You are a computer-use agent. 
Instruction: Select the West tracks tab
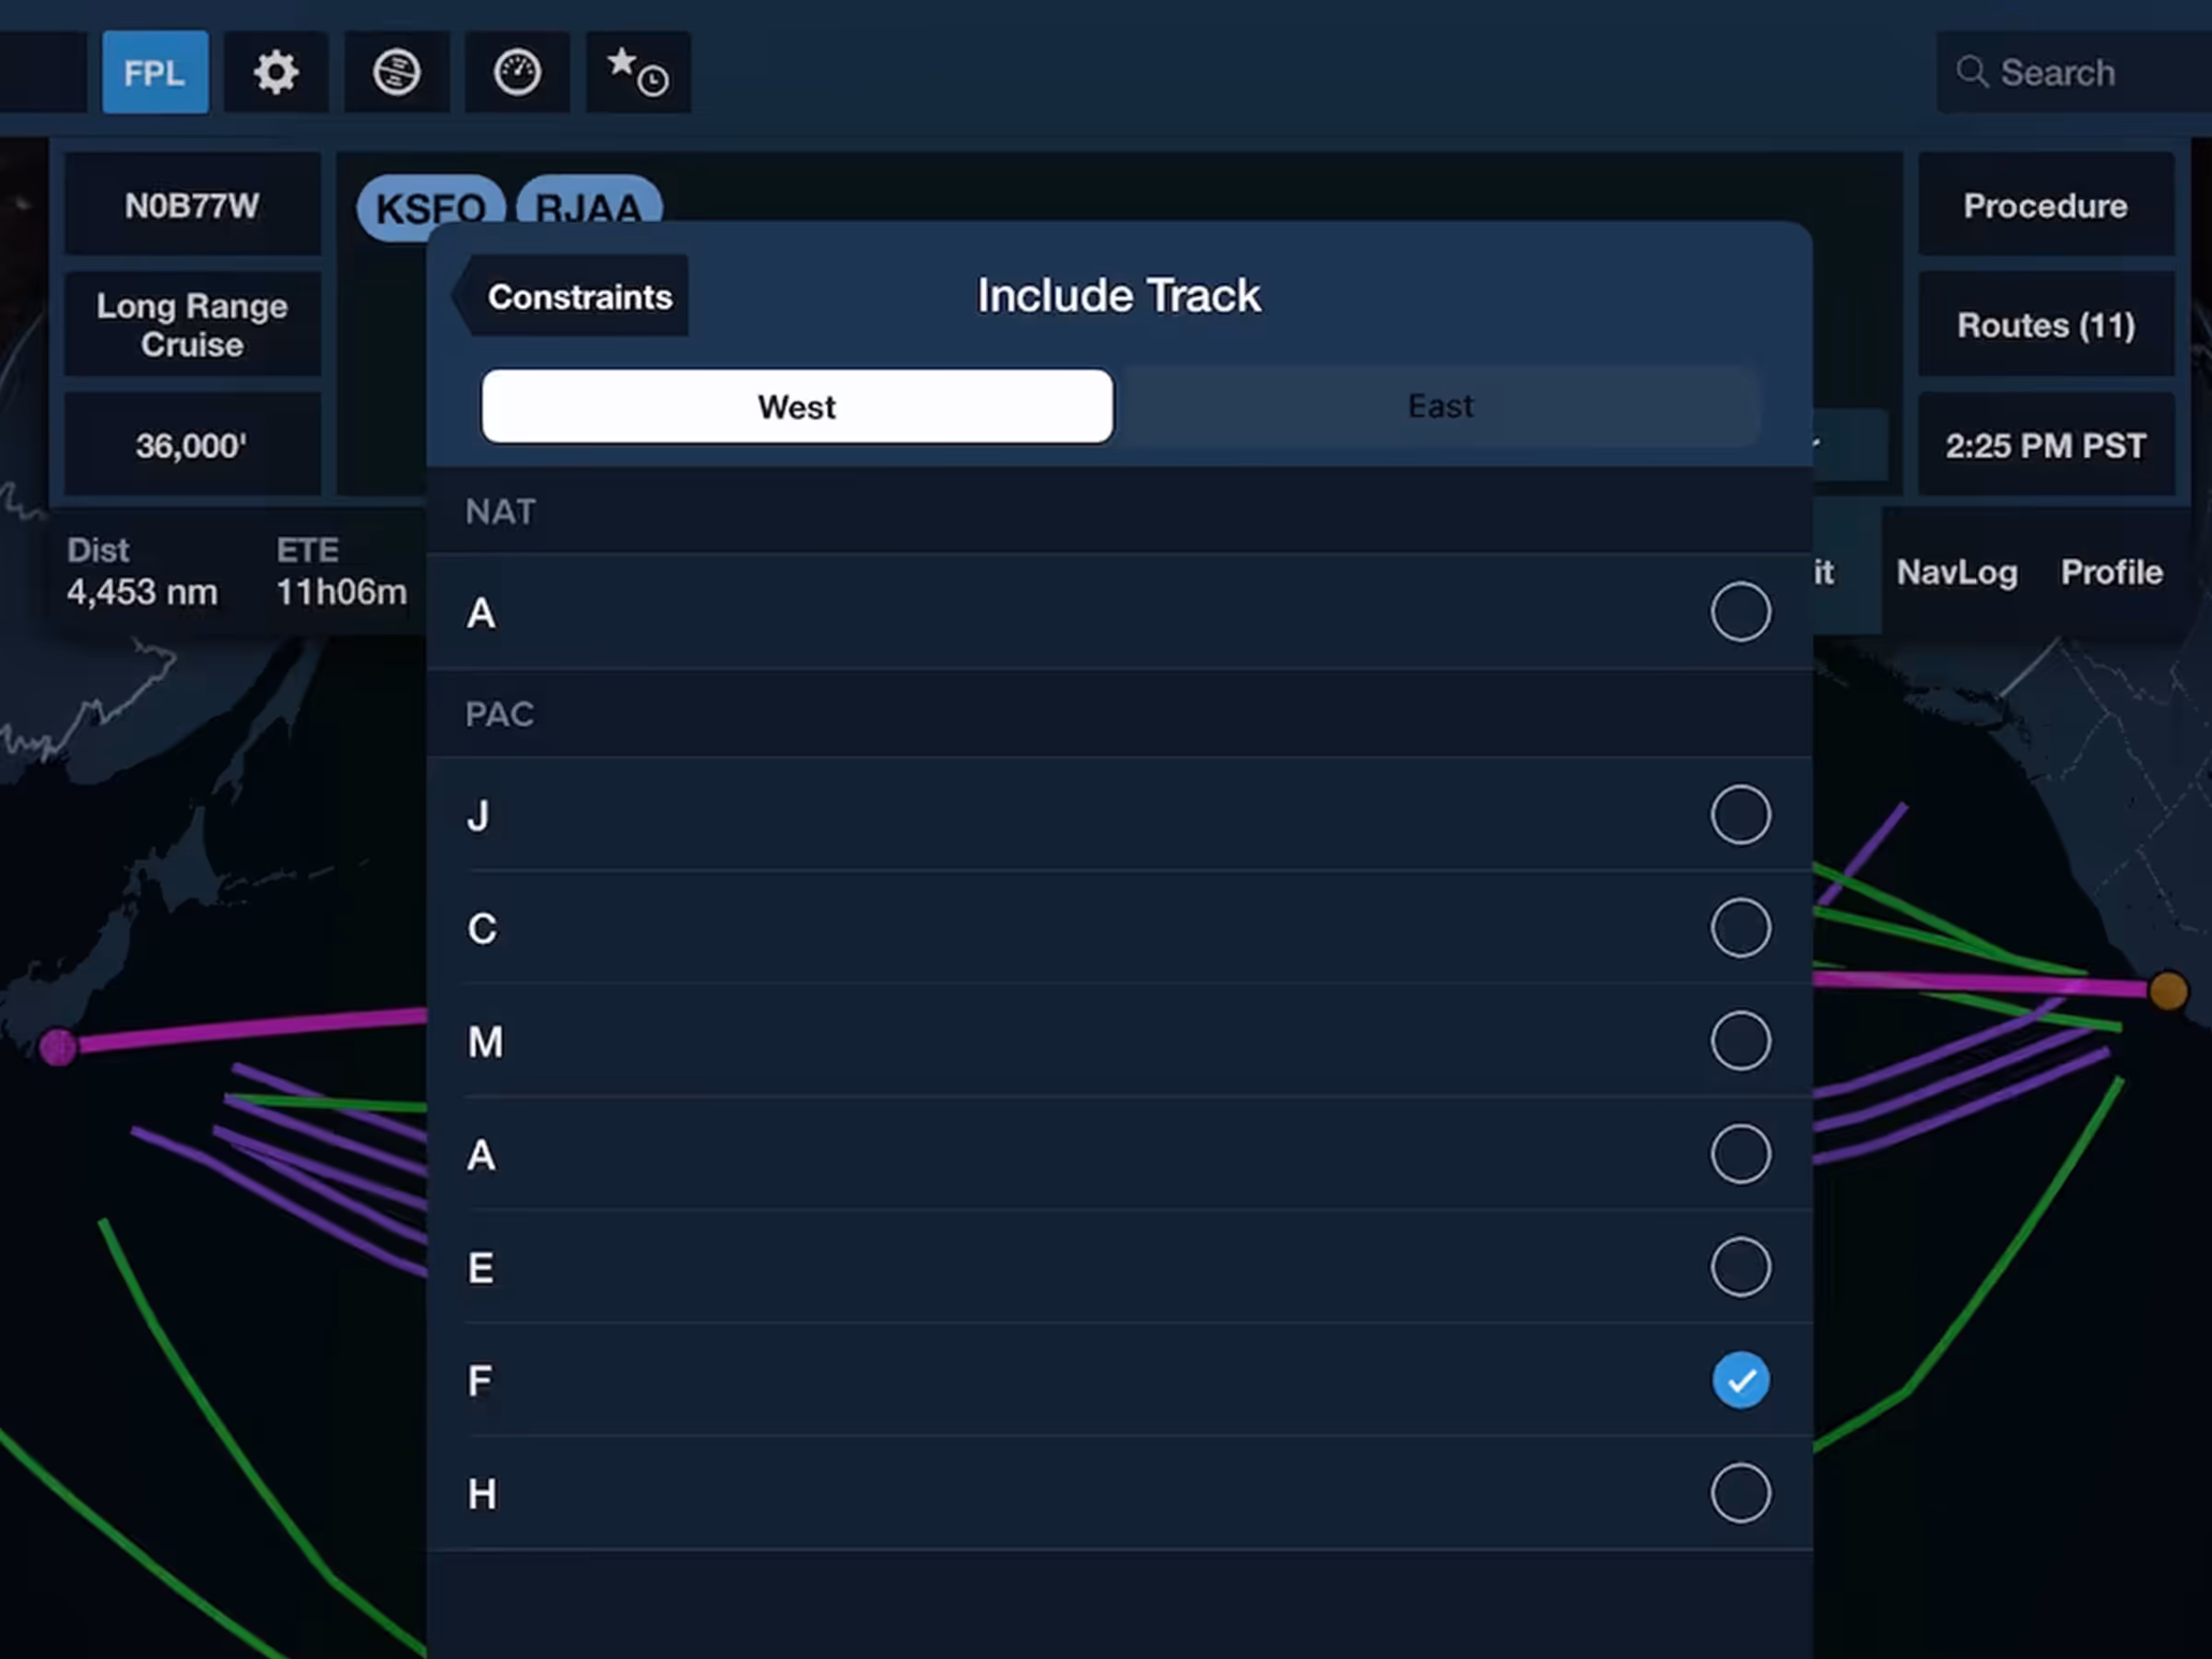pos(796,406)
